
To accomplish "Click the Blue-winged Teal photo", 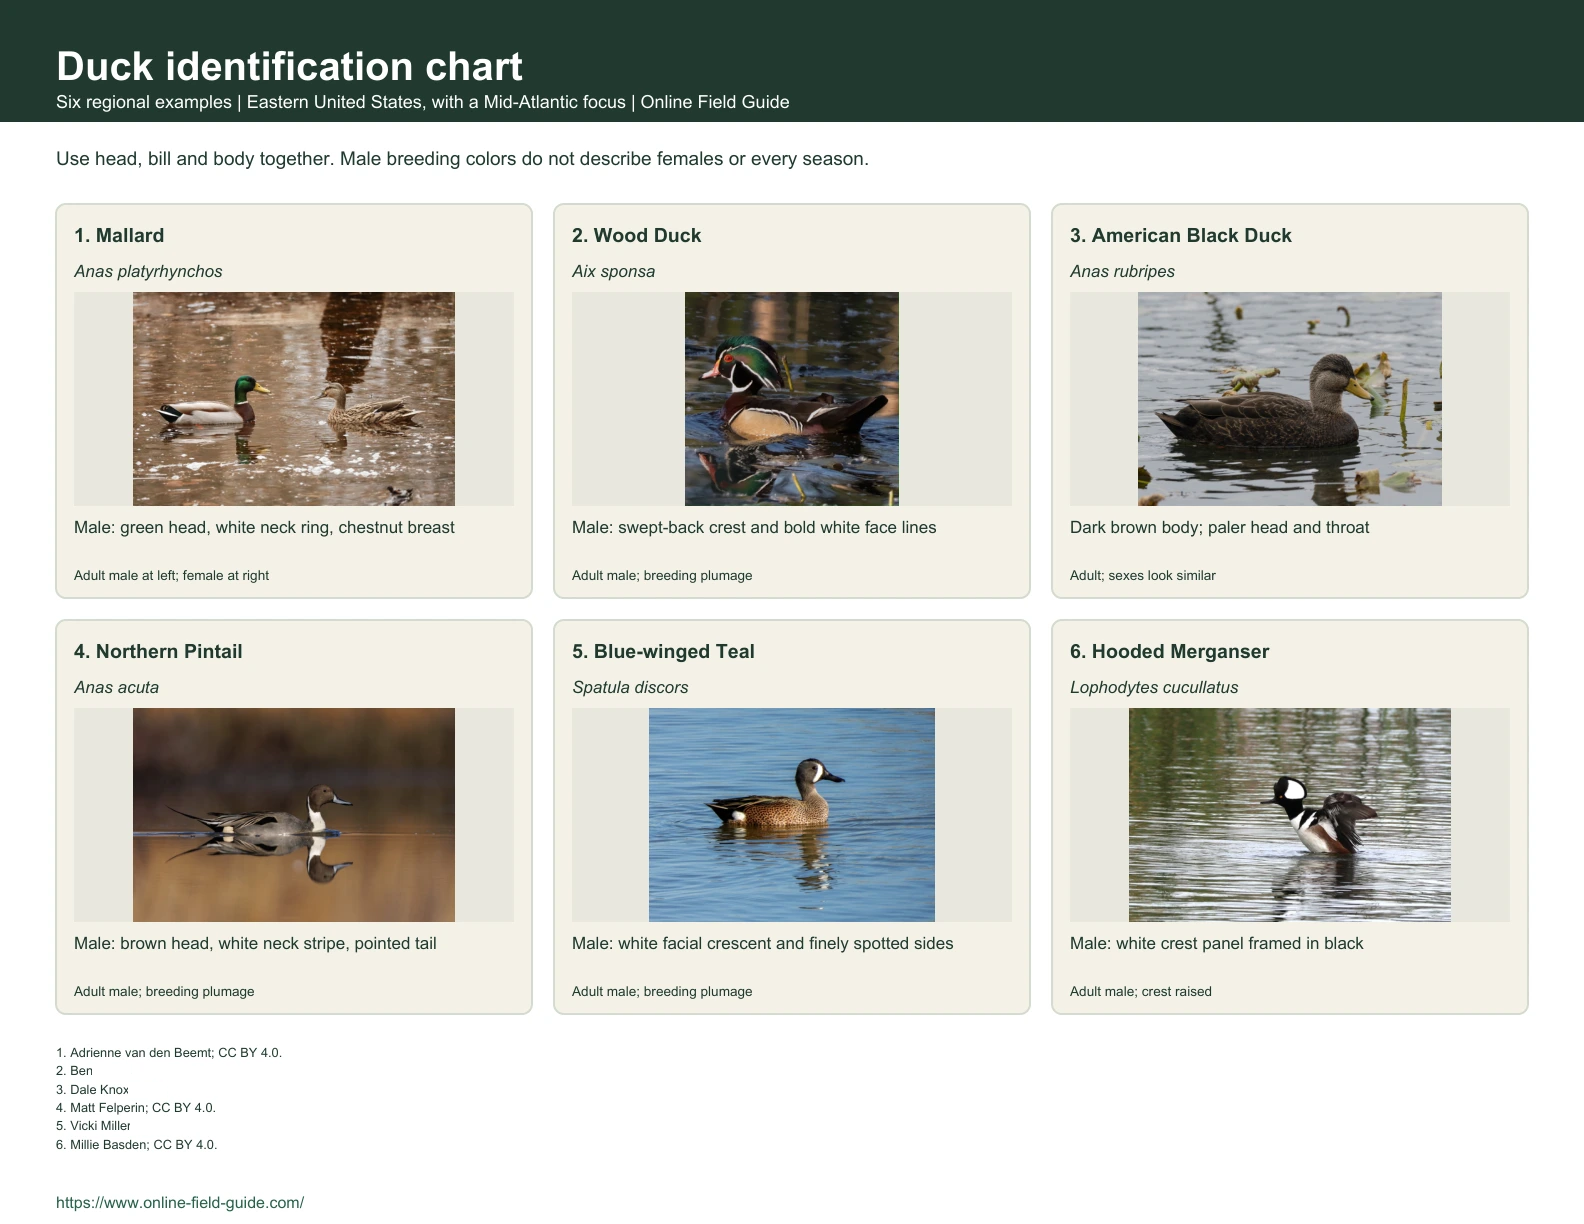I will (792, 815).
